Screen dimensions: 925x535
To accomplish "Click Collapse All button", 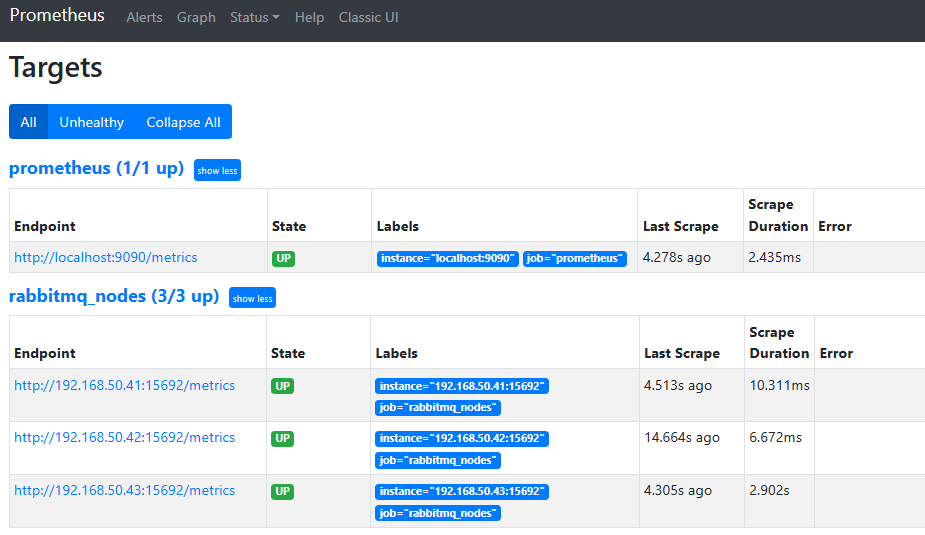I will point(183,122).
